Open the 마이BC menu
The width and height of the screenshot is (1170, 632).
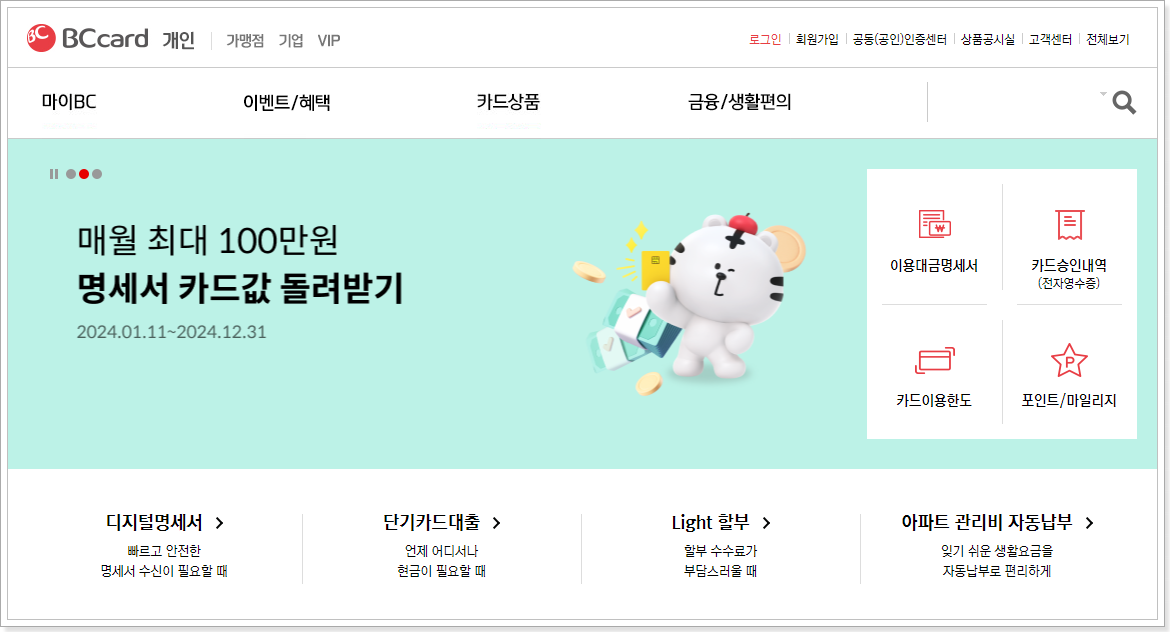point(69,101)
